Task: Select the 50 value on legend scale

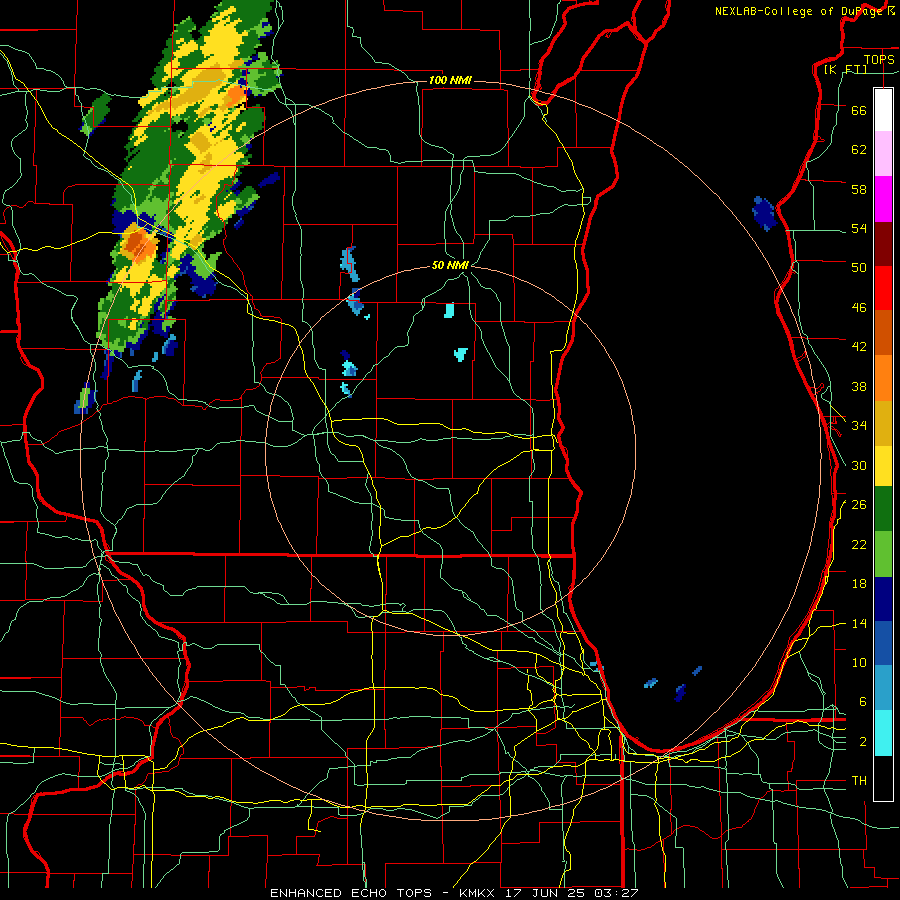Action: (x=859, y=267)
